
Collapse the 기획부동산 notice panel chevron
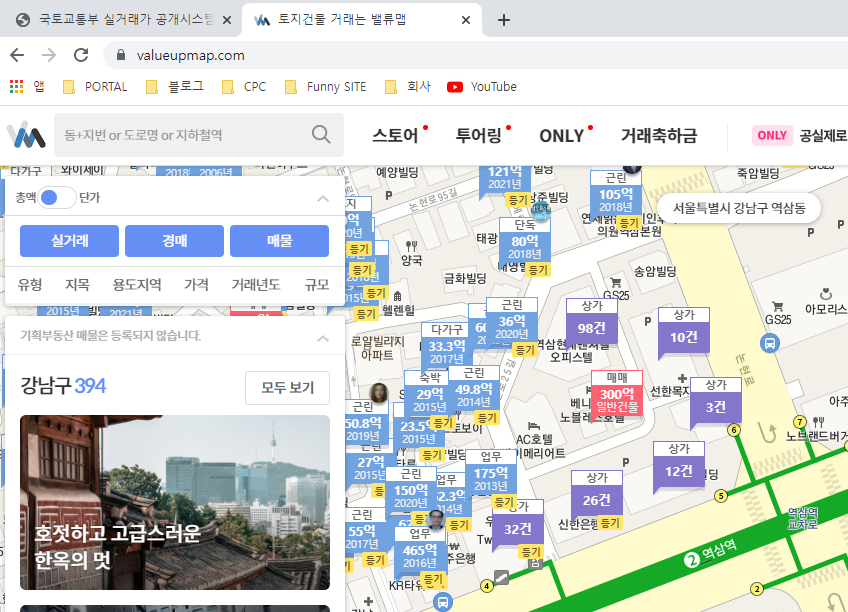[x=323, y=338]
